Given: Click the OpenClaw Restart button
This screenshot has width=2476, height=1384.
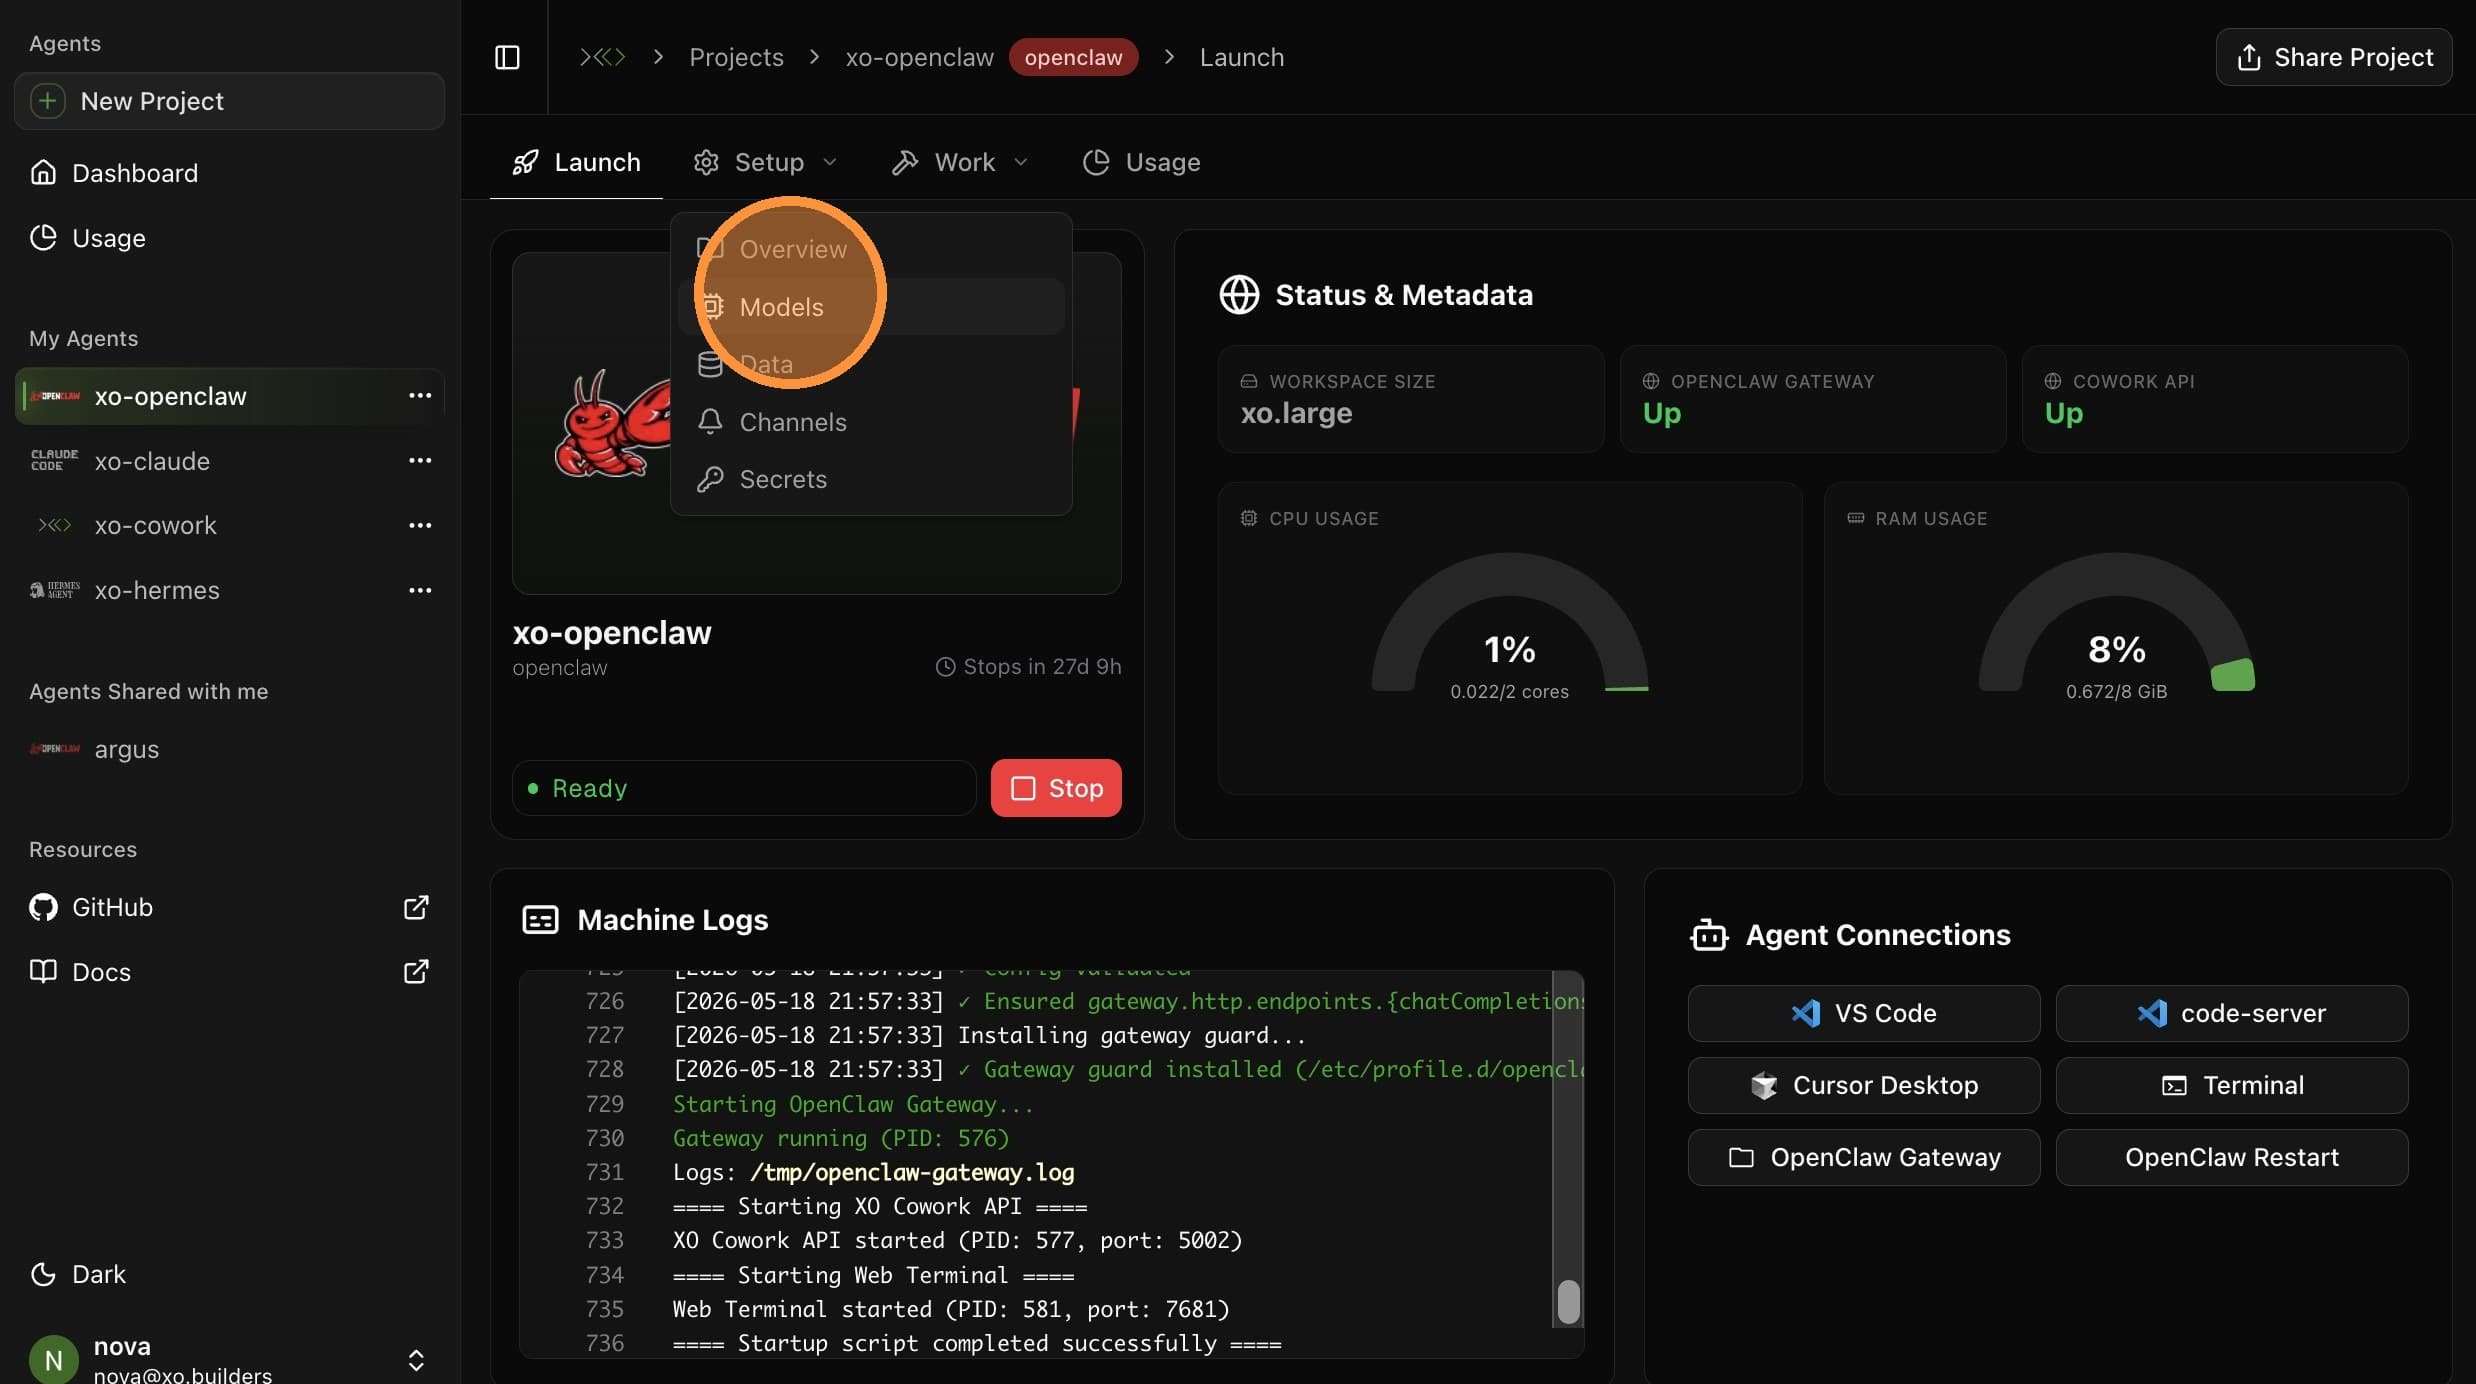Looking at the screenshot, I should (x=2232, y=1157).
